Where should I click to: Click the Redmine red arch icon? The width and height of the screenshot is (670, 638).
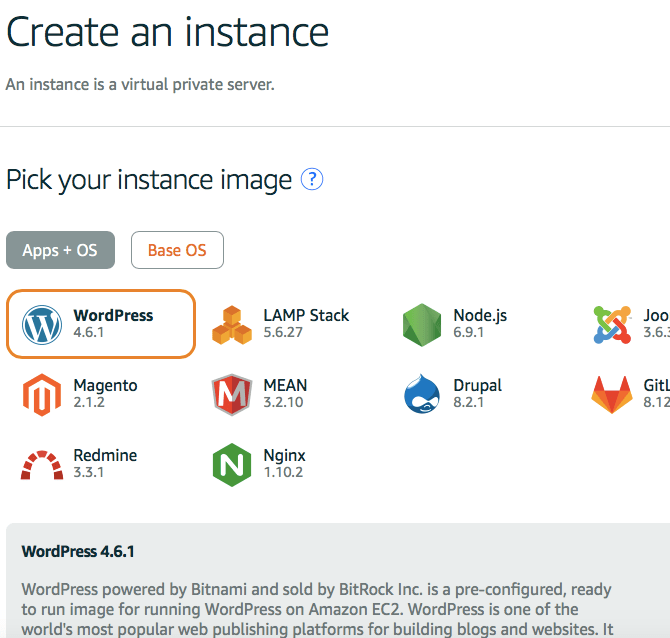[42, 465]
